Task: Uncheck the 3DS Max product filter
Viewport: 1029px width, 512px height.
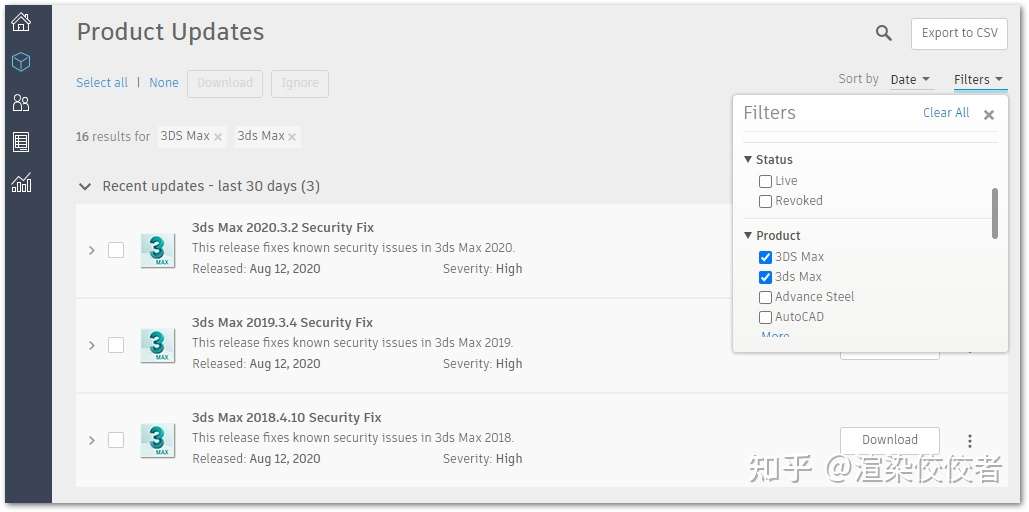Action: (765, 257)
